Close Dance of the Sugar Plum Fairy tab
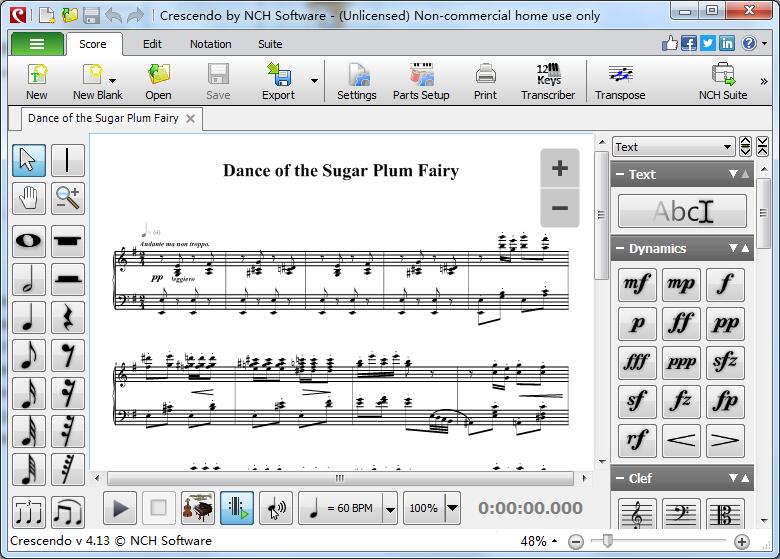The image size is (780, 559). click(x=191, y=118)
